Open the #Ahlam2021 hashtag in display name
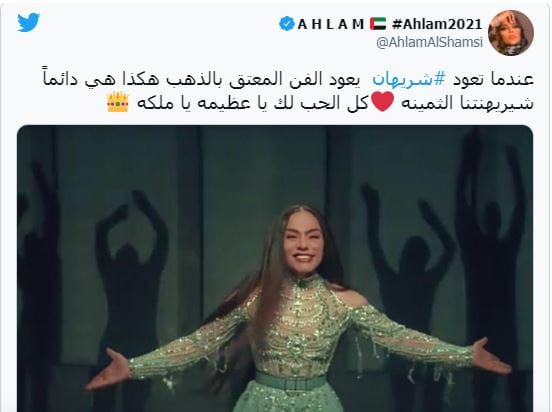Screen dimensions: 552x412 point(437,24)
